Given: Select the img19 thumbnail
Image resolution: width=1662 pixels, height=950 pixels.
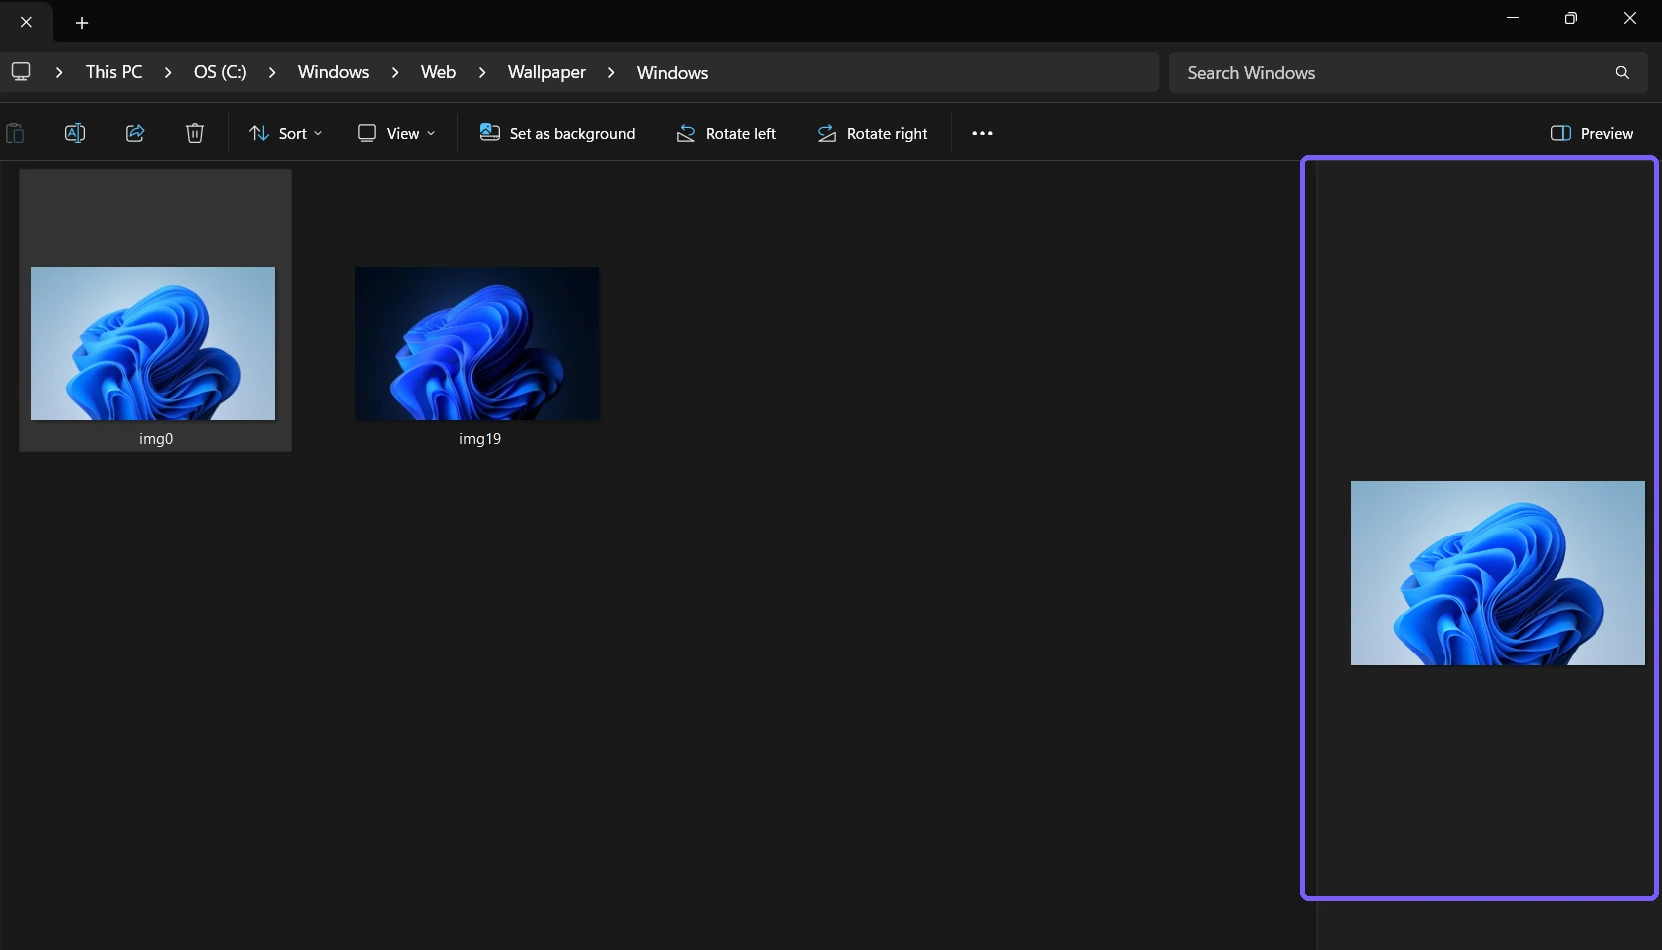Looking at the screenshot, I should (x=477, y=343).
